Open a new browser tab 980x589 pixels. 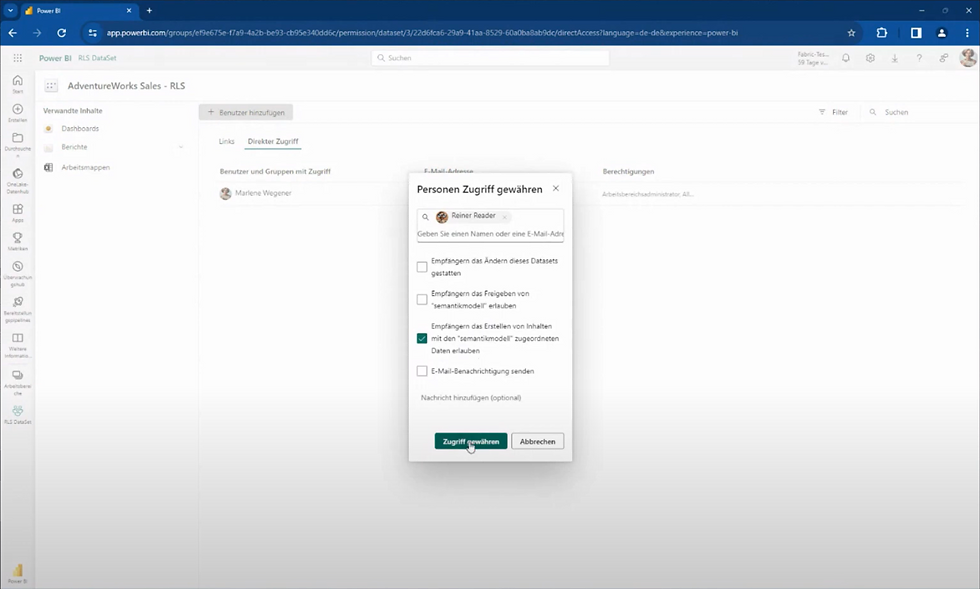click(149, 11)
